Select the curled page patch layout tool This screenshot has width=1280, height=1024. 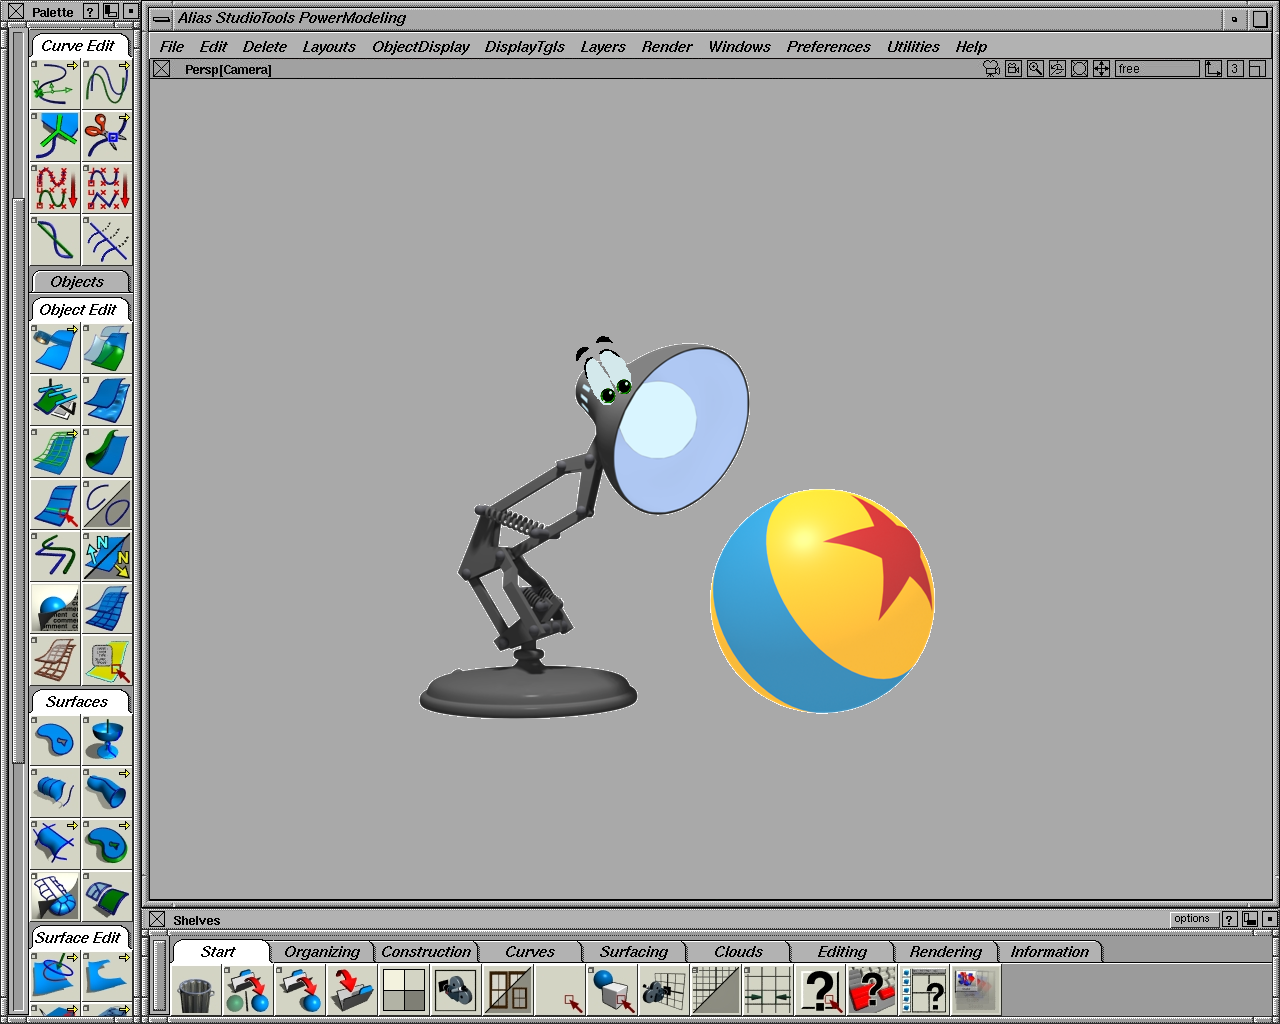click(x=55, y=896)
